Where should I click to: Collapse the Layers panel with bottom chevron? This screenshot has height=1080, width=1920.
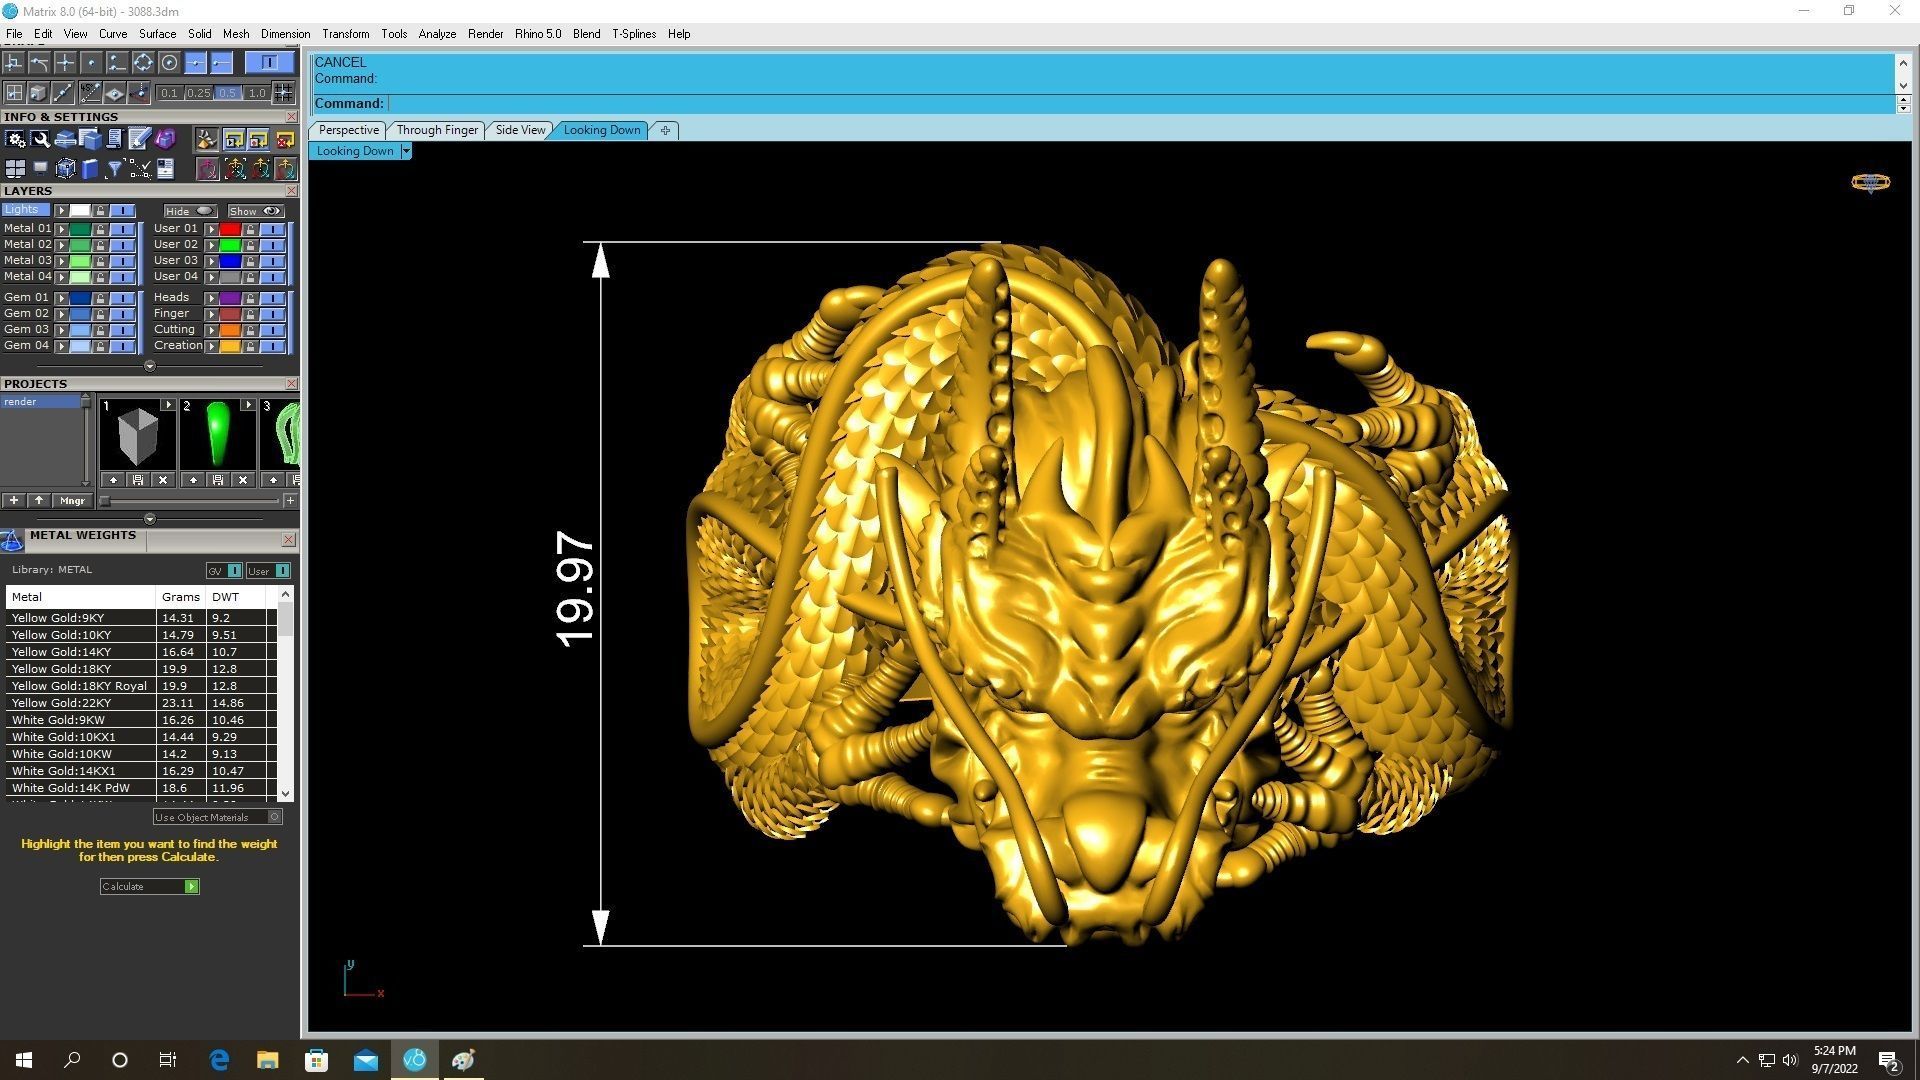point(150,366)
